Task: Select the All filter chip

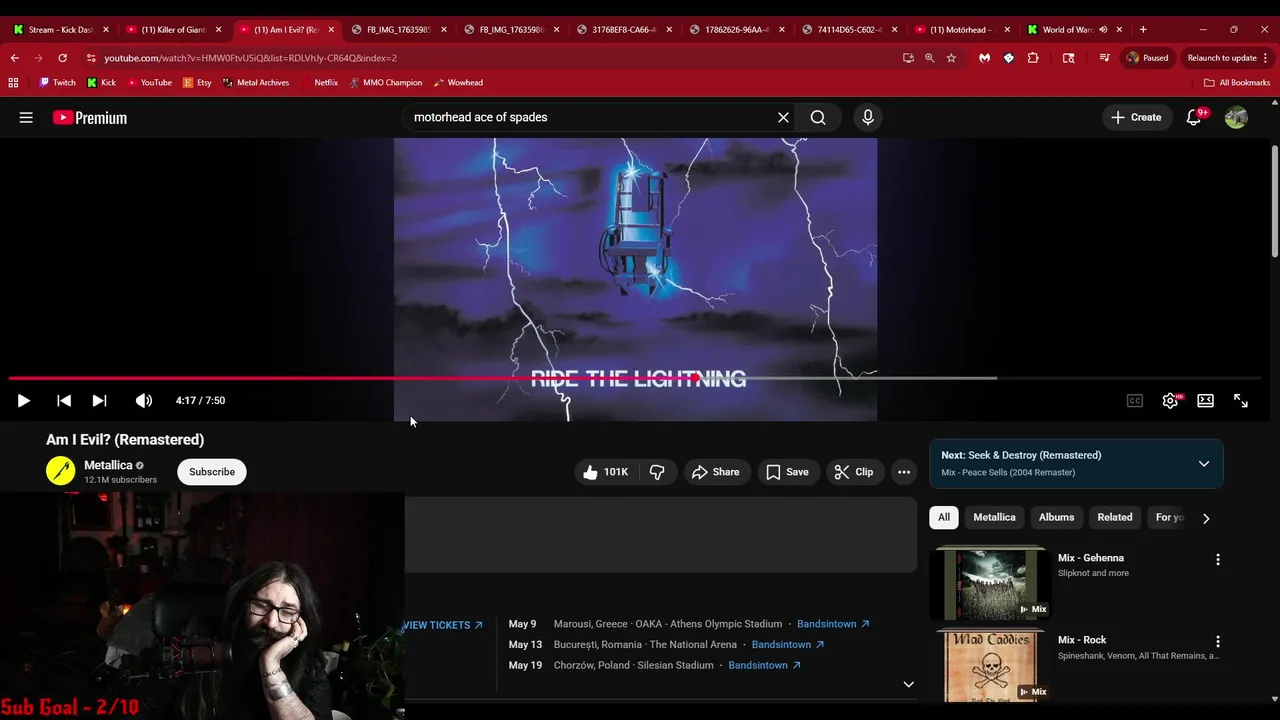Action: coord(943,517)
